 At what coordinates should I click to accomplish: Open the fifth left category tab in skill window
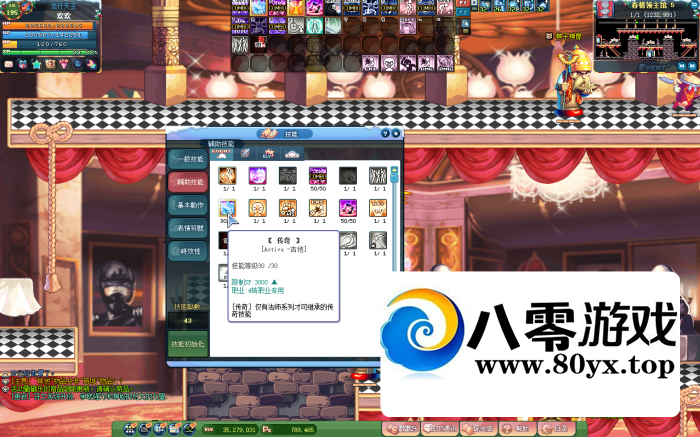click(x=188, y=251)
